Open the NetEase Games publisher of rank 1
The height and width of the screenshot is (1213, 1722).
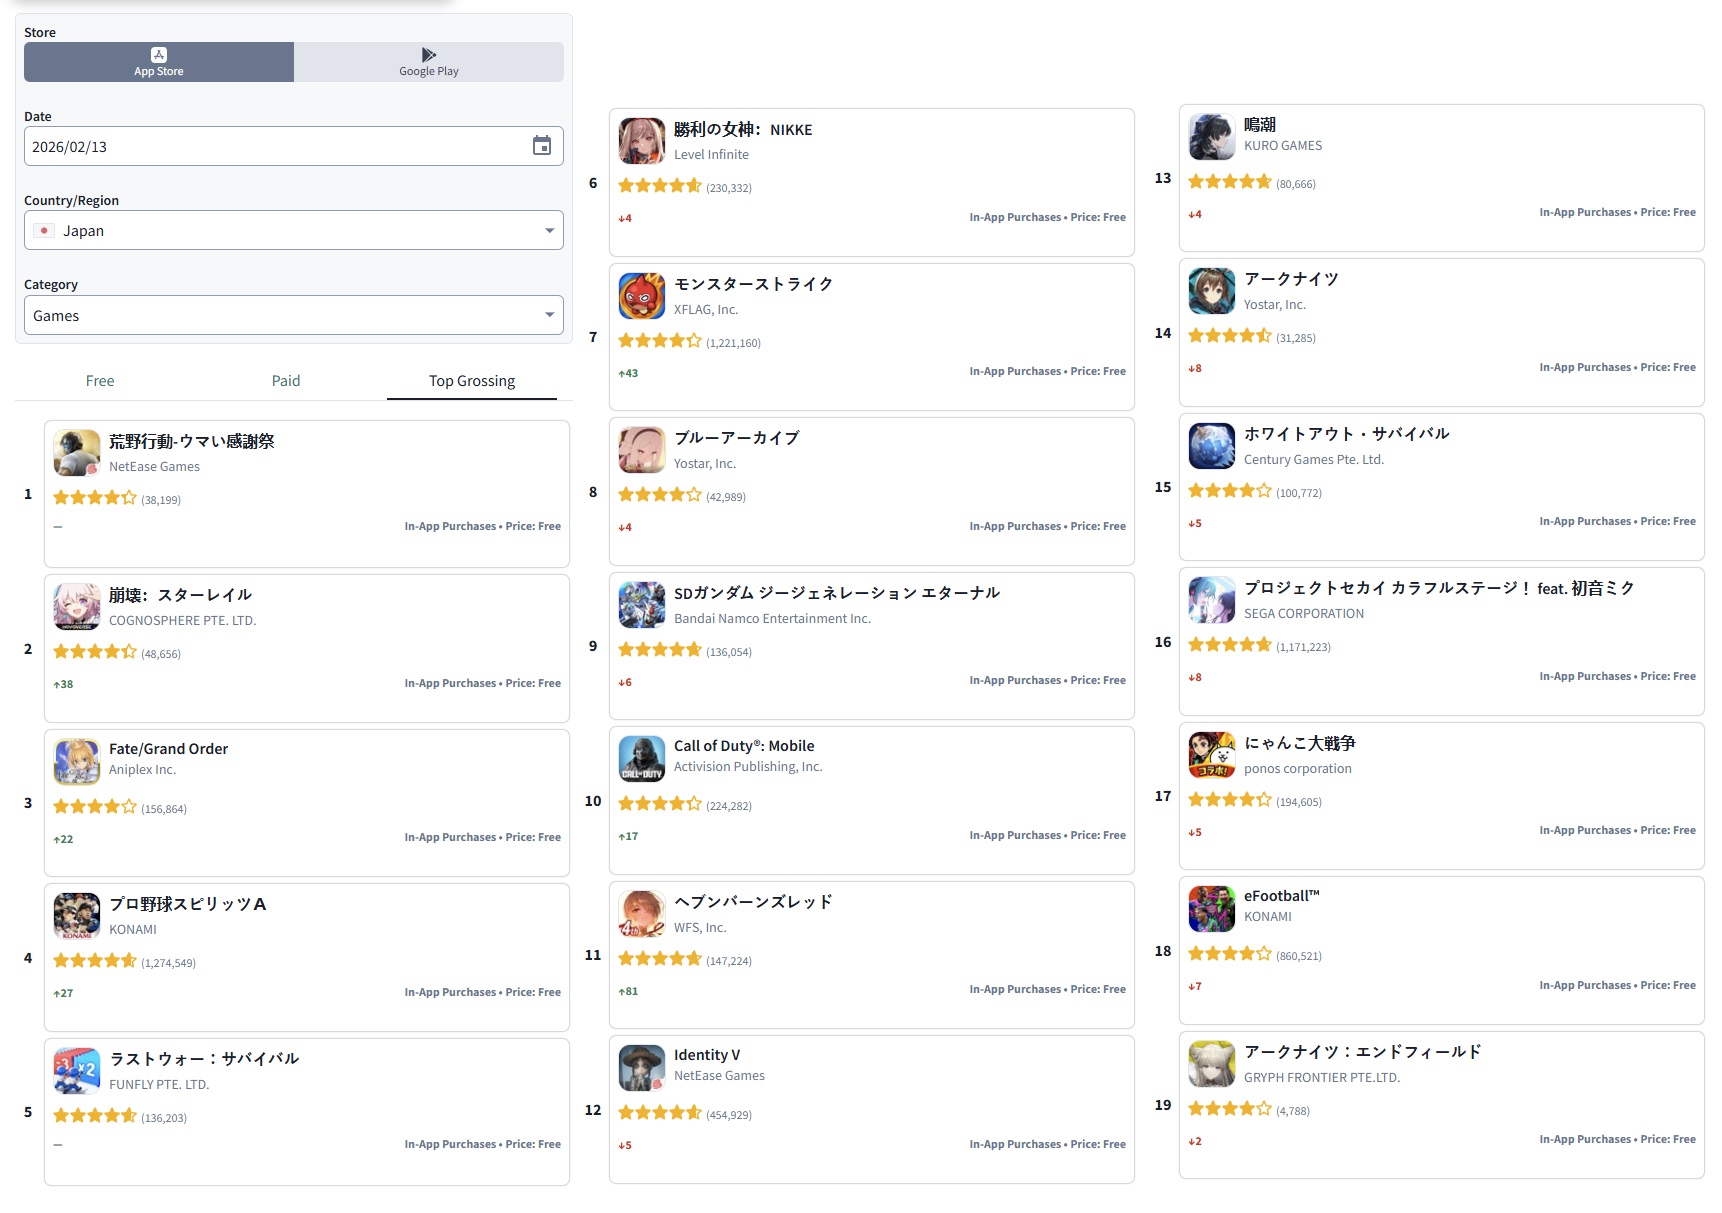click(154, 467)
